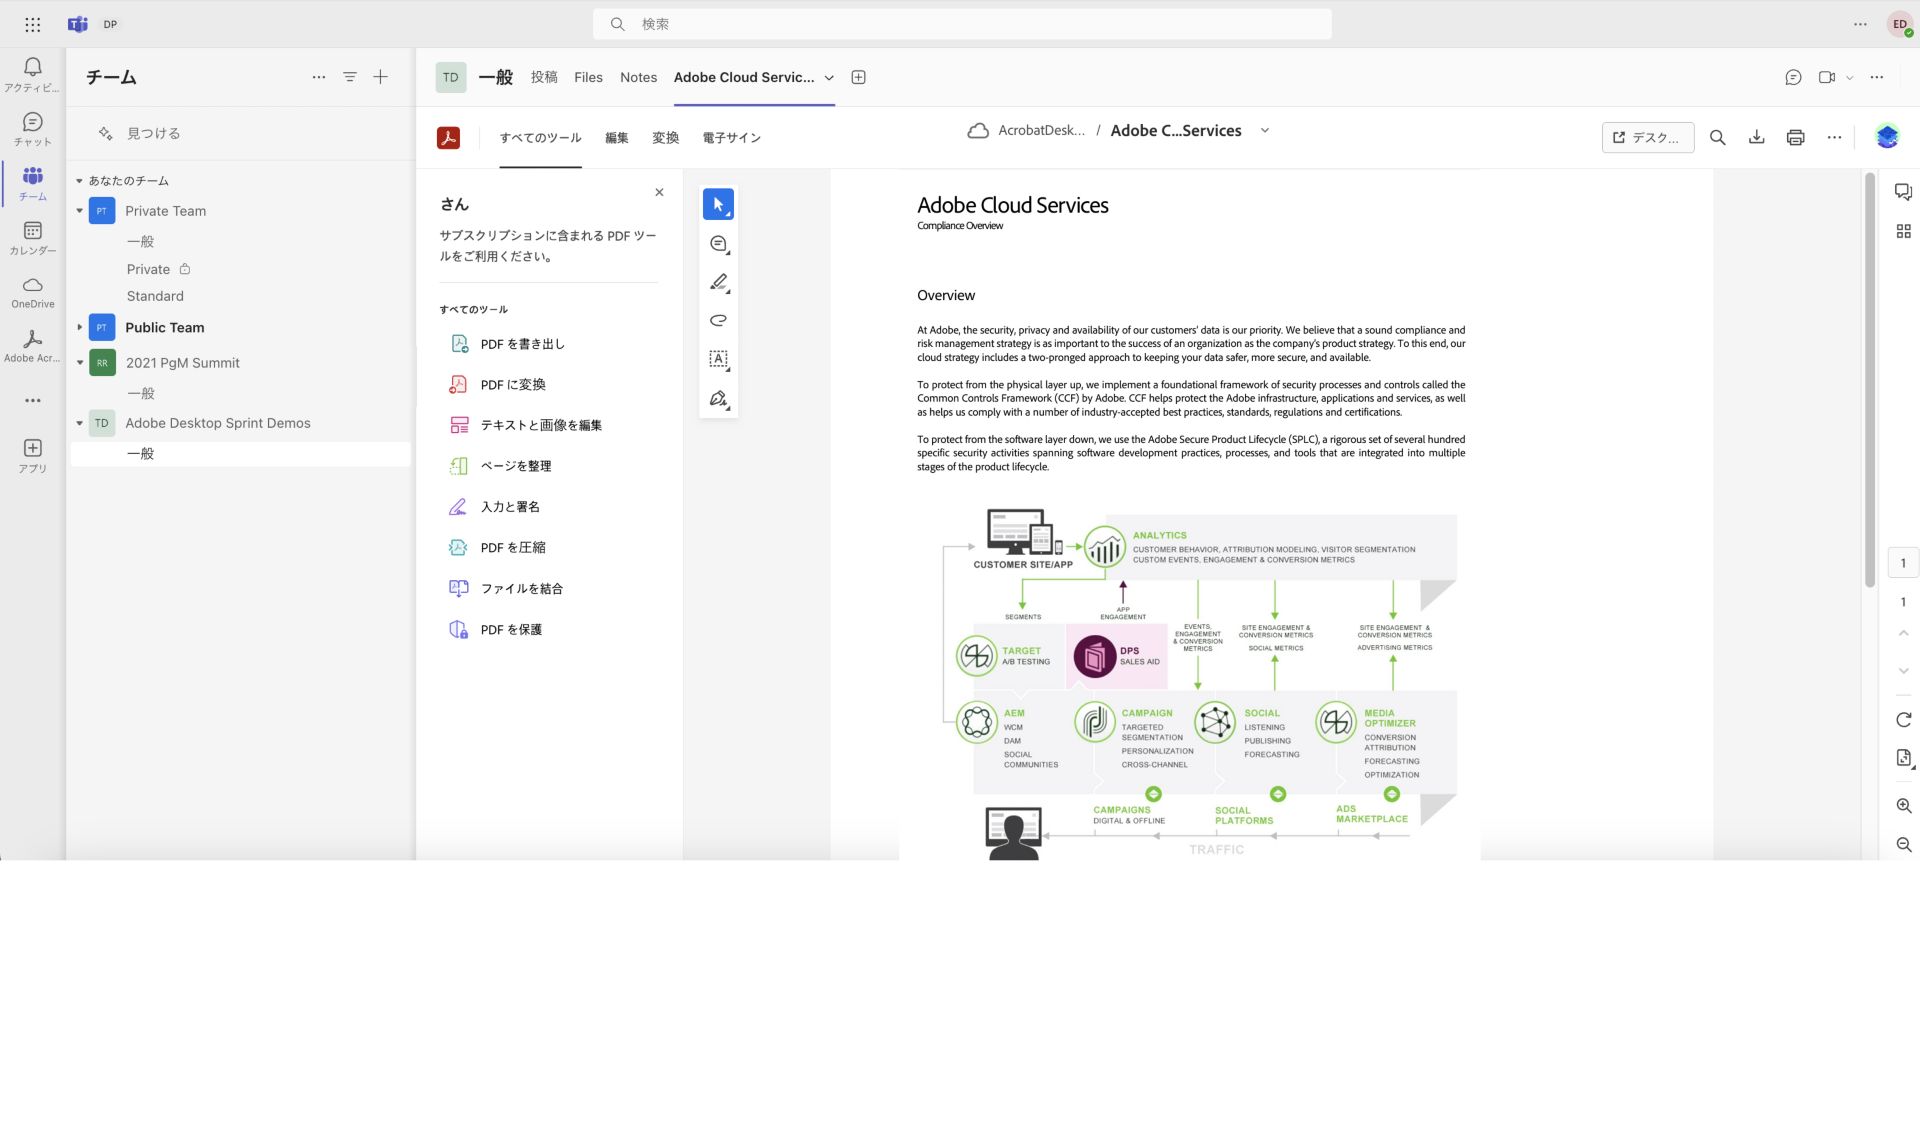The height and width of the screenshot is (1143, 1920).
Task: Collapse the あなたのチーム section
Action: coord(79,181)
